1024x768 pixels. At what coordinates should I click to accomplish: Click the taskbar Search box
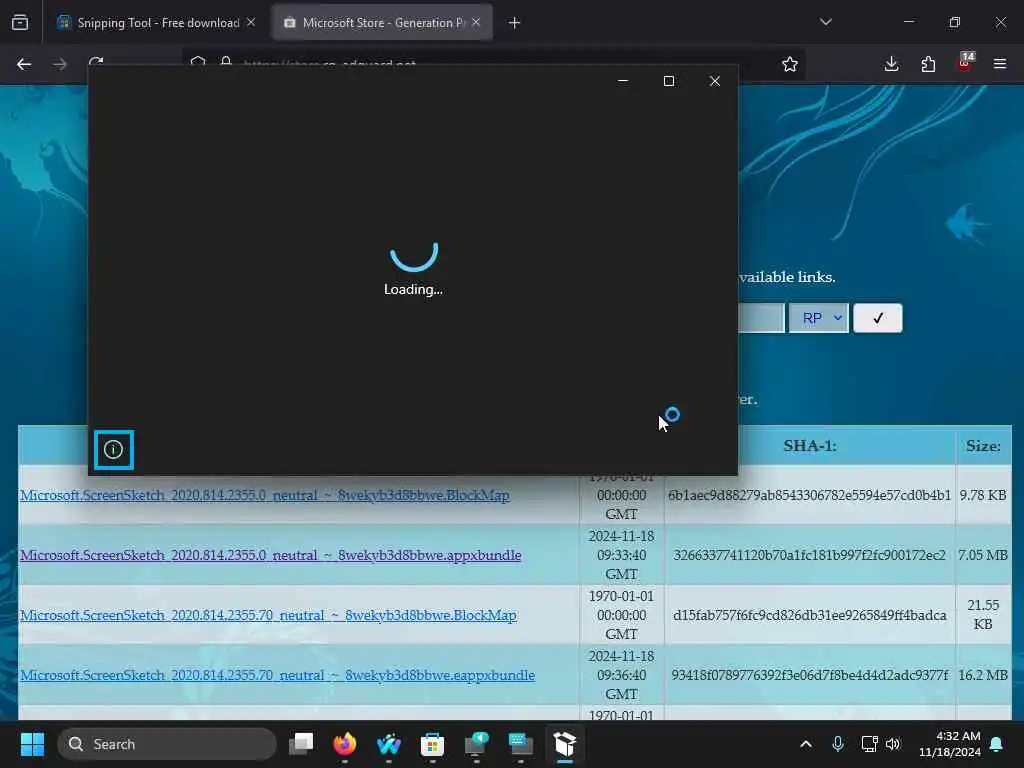167,744
